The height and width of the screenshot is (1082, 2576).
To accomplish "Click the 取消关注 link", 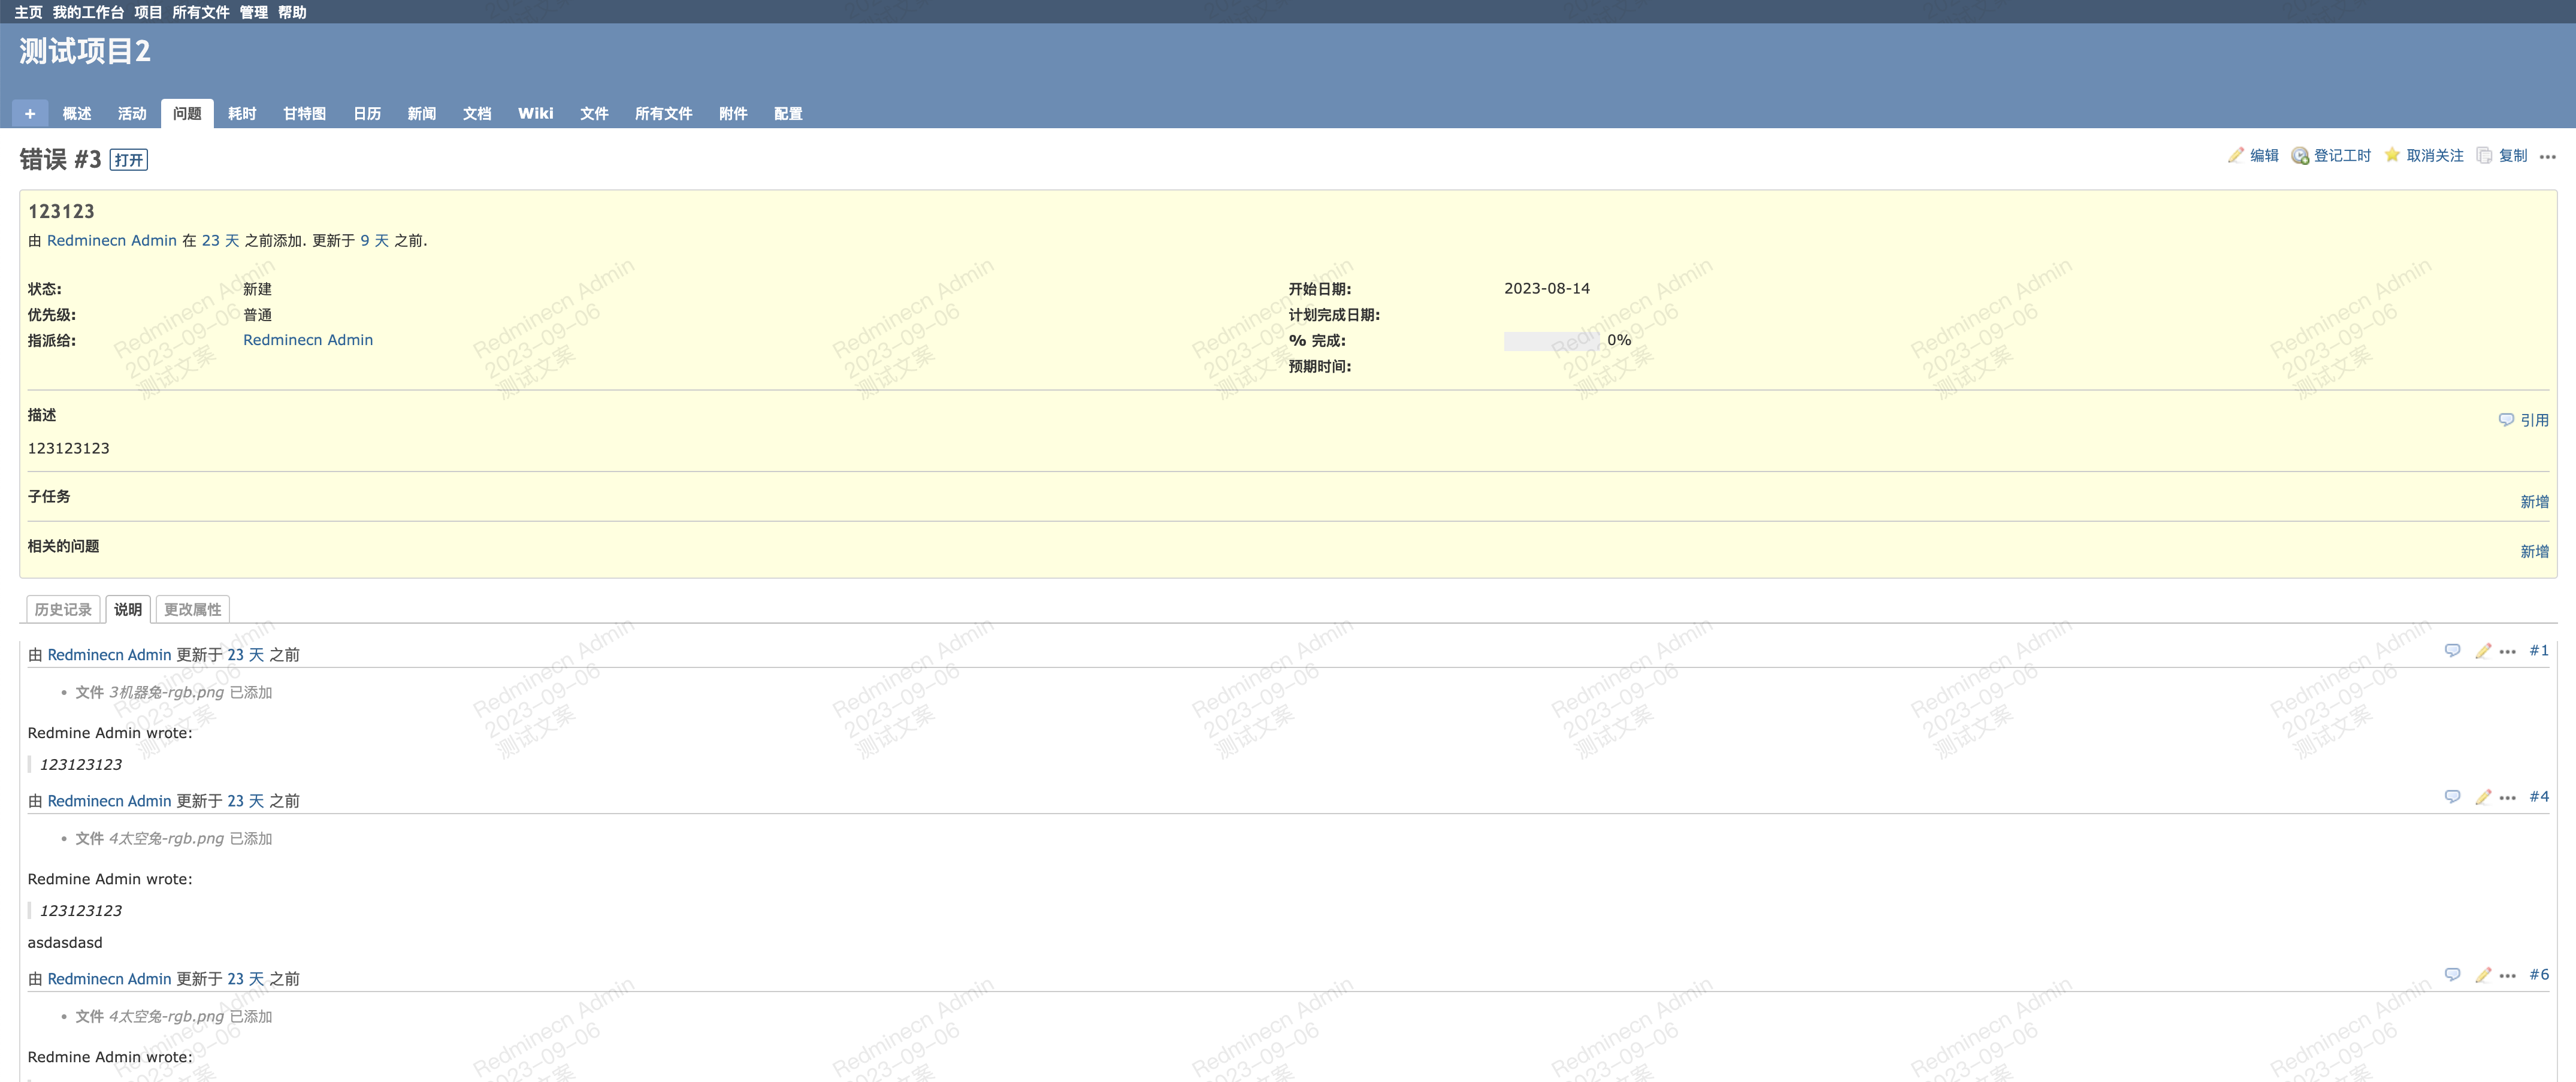I will (x=2435, y=155).
